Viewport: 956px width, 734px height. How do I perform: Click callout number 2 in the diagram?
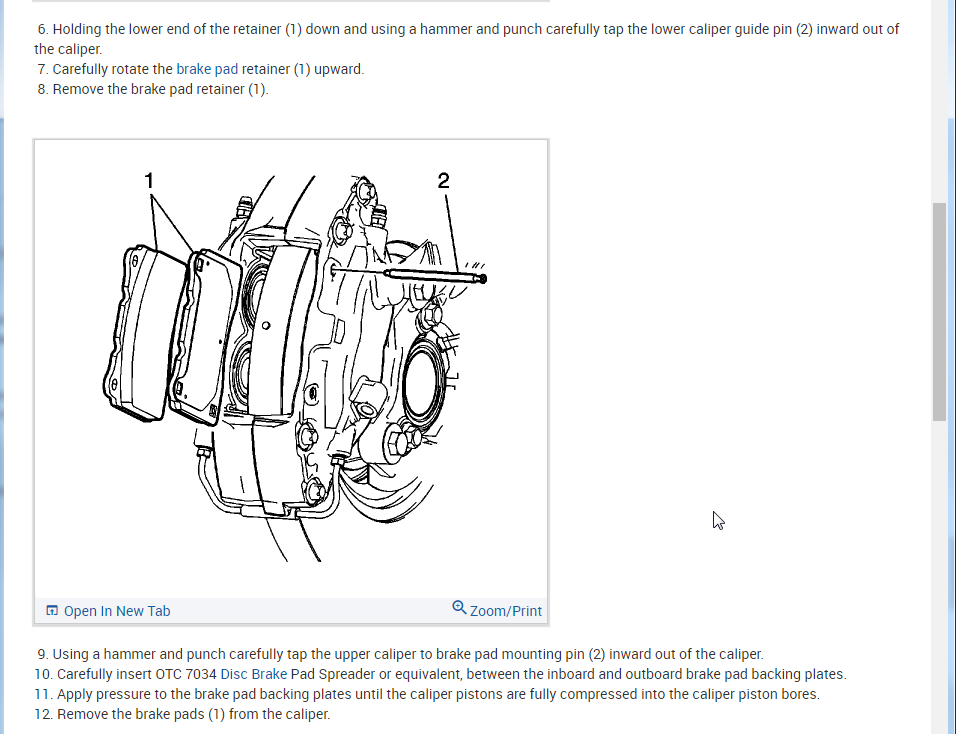[x=444, y=180]
